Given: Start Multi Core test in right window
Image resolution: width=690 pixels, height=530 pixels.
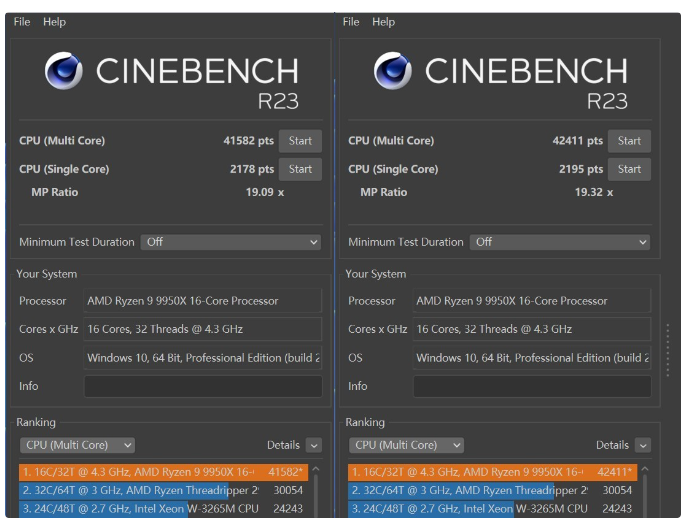Looking at the screenshot, I should (629, 141).
